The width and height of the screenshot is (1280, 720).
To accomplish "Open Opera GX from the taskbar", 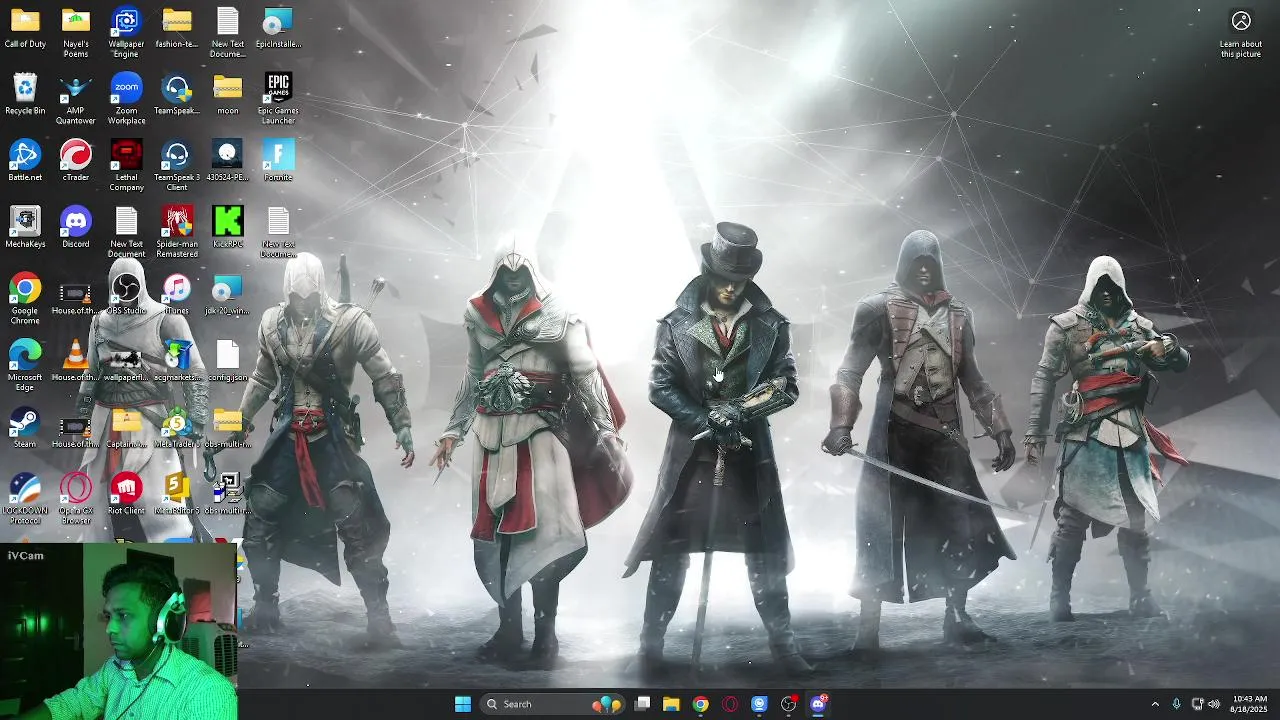I will [x=730, y=704].
